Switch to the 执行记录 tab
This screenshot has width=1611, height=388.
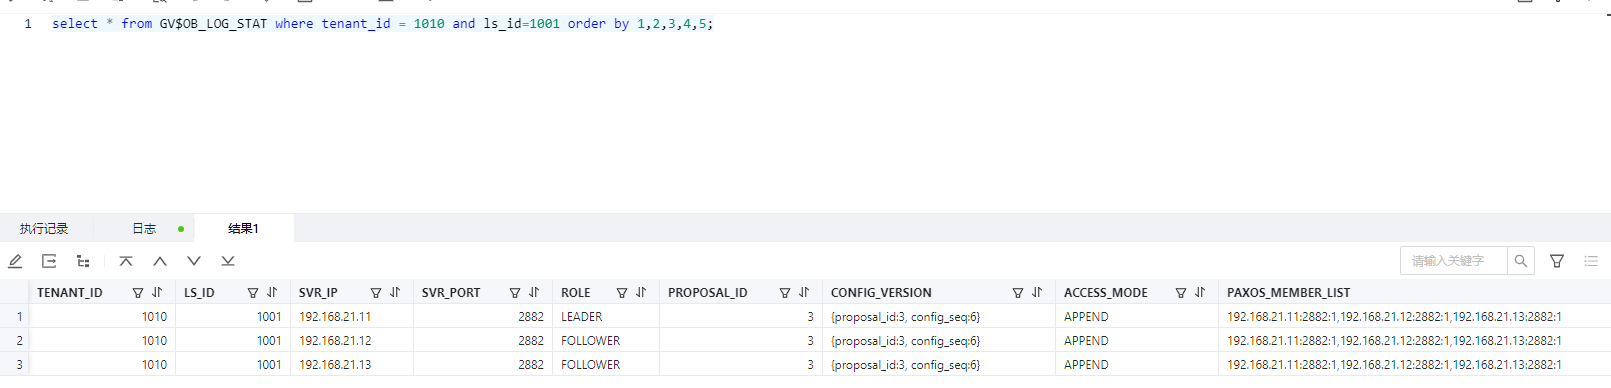(44, 229)
